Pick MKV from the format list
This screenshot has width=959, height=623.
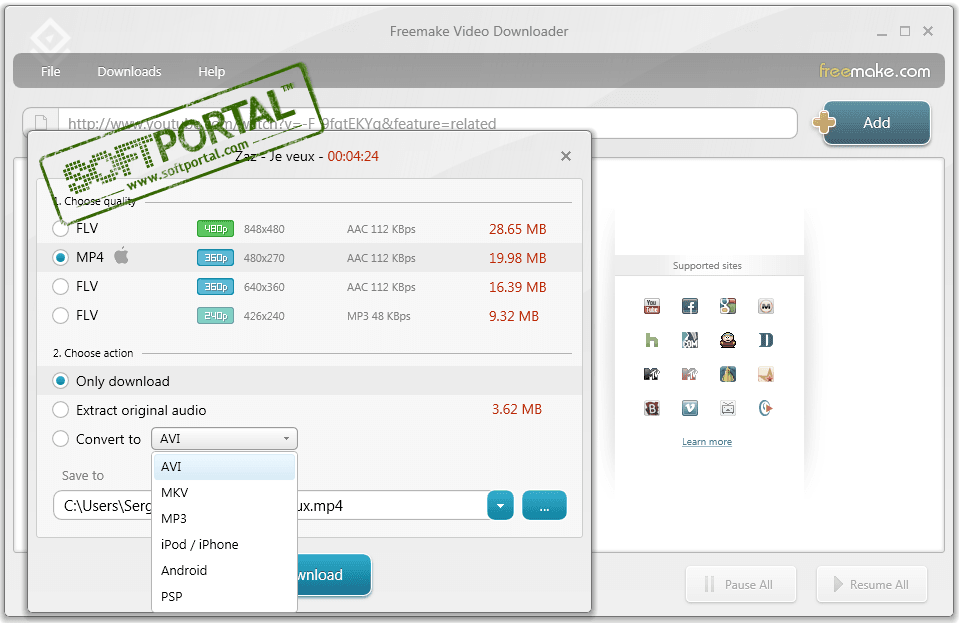click(224, 492)
